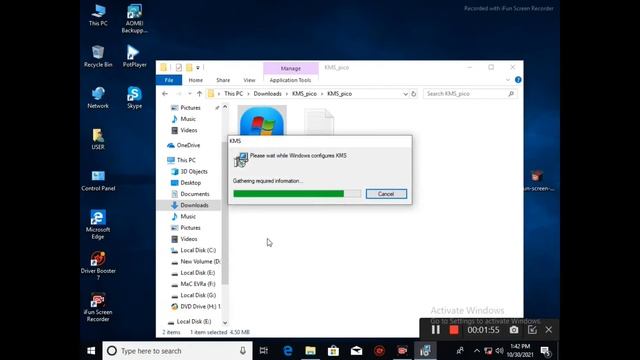Select the KMS installer file with Windows logo
This screenshot has height=360, width=640.
coord(262,121)
